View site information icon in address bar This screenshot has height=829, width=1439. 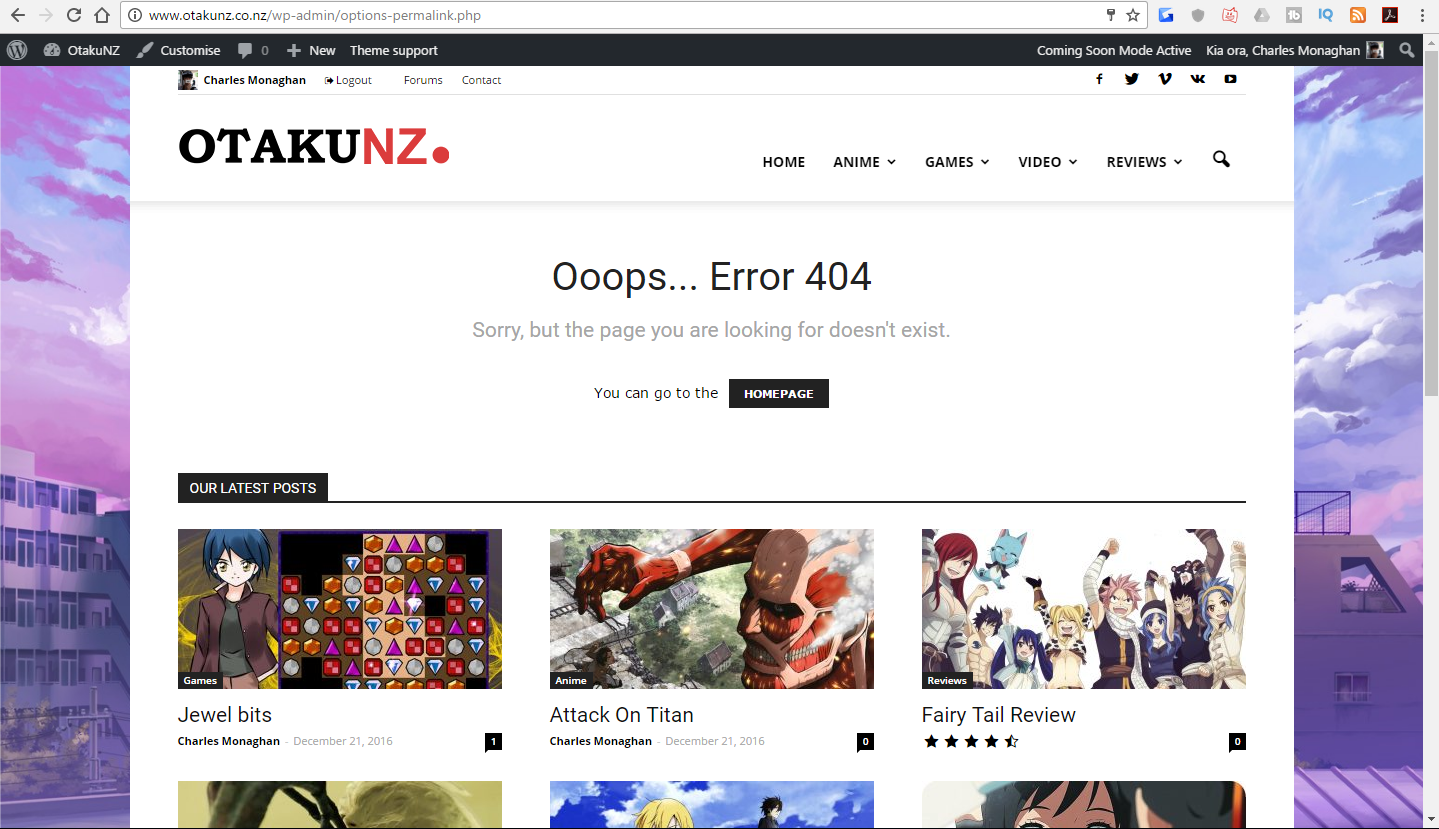coord(136,16)
